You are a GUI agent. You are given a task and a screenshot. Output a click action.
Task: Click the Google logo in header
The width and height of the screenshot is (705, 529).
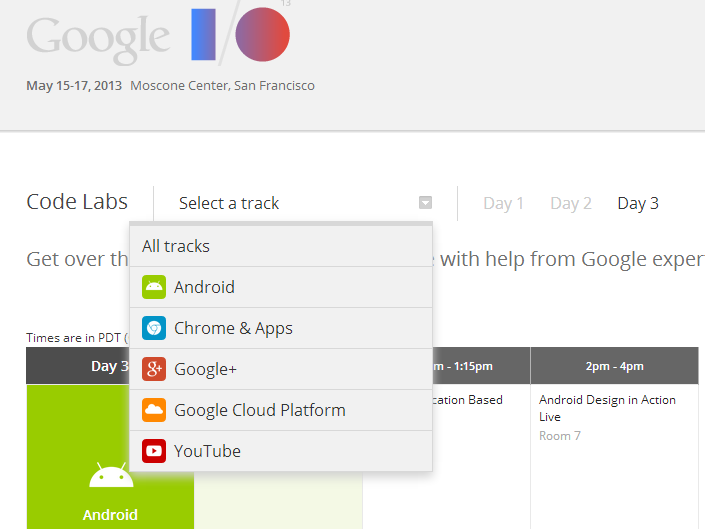coord(98,37)
